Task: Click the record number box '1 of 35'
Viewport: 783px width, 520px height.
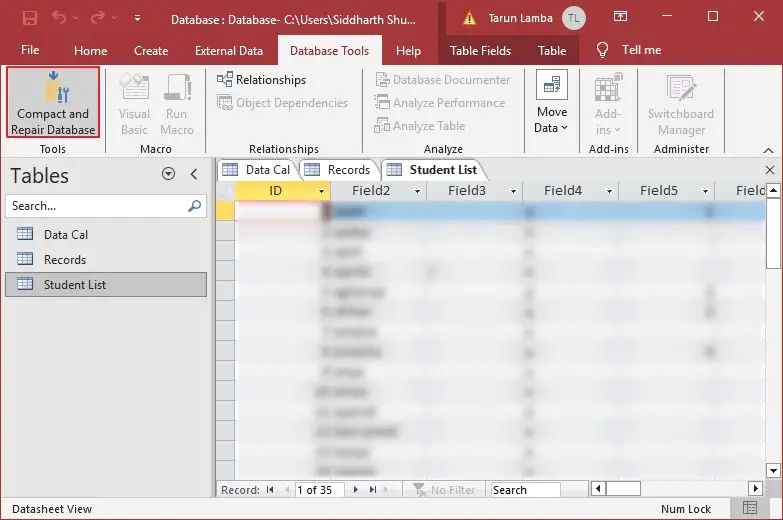Action: (x=320, y=490)
